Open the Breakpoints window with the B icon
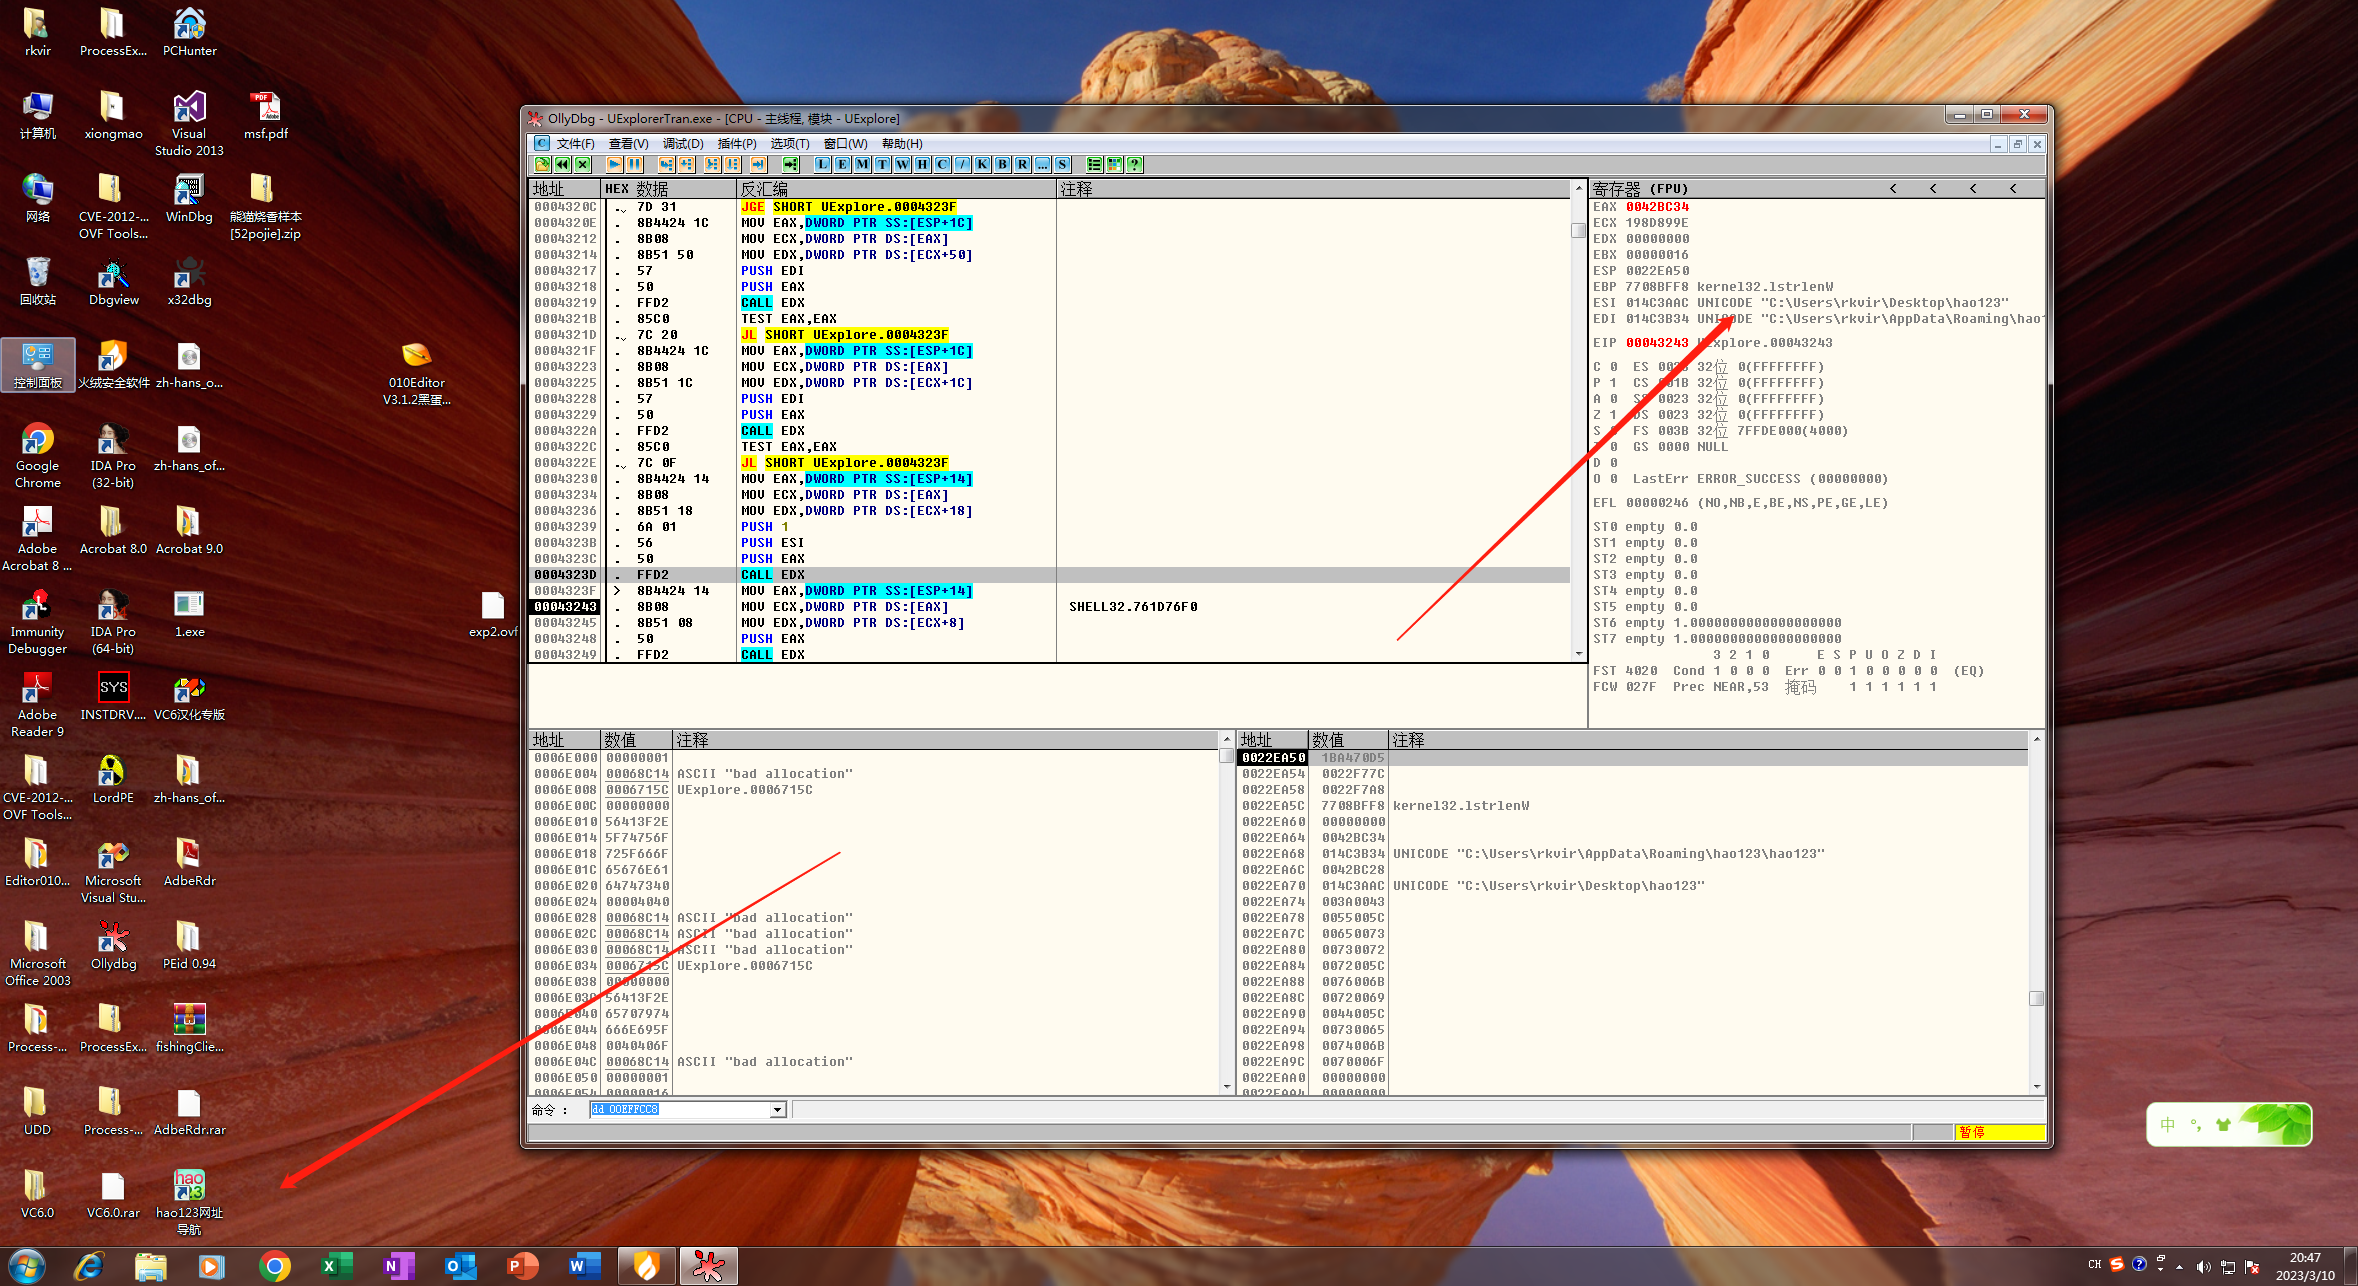Screen dimensions: 2358x1286 tap(1002, 164)
